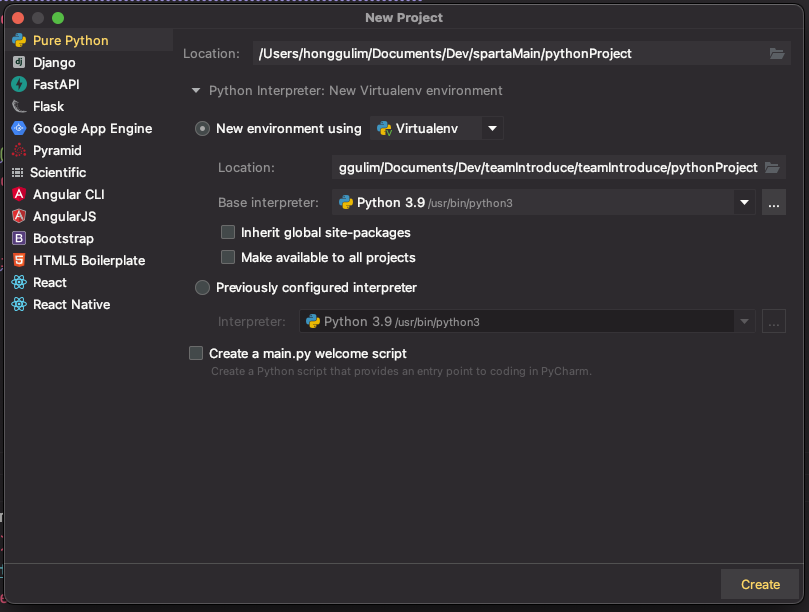Select New environment using radio button

(202, 128)
